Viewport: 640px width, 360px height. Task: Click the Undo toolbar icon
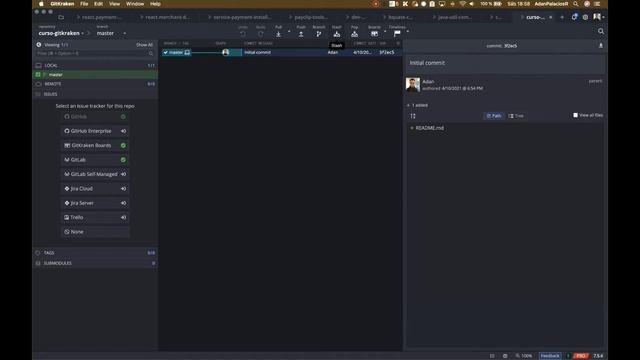click(x=243, y=34)
